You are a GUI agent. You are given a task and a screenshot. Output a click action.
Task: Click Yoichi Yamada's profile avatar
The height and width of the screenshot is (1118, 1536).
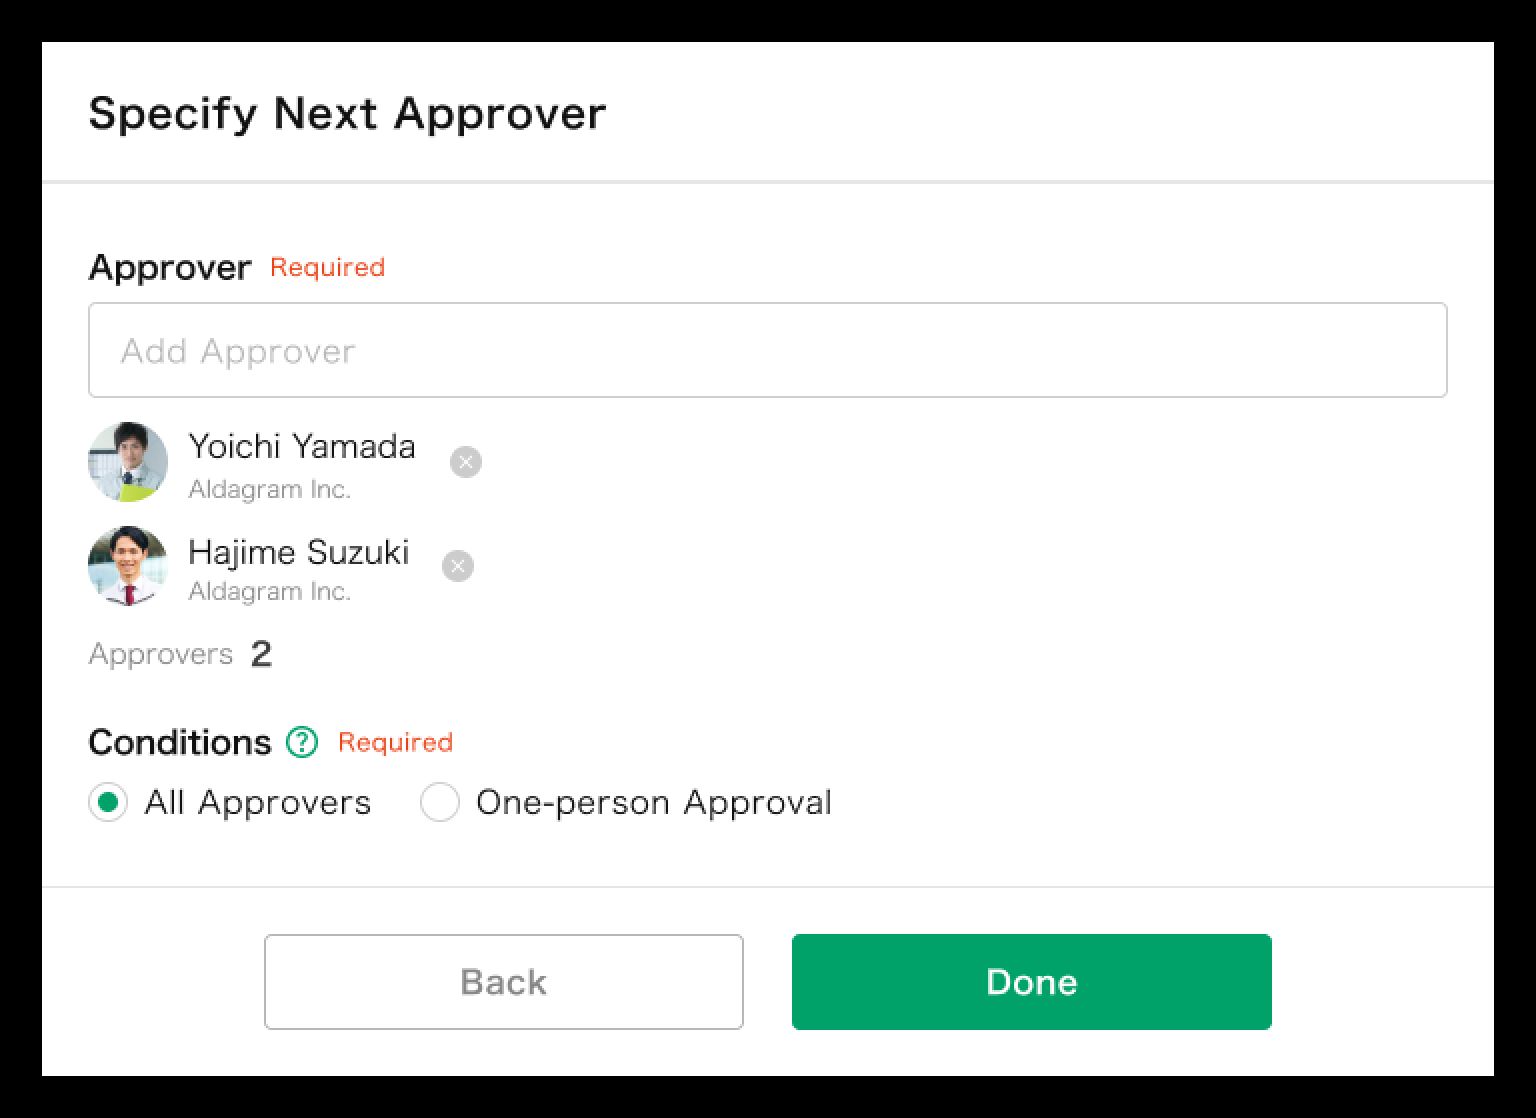coord(128,462)
